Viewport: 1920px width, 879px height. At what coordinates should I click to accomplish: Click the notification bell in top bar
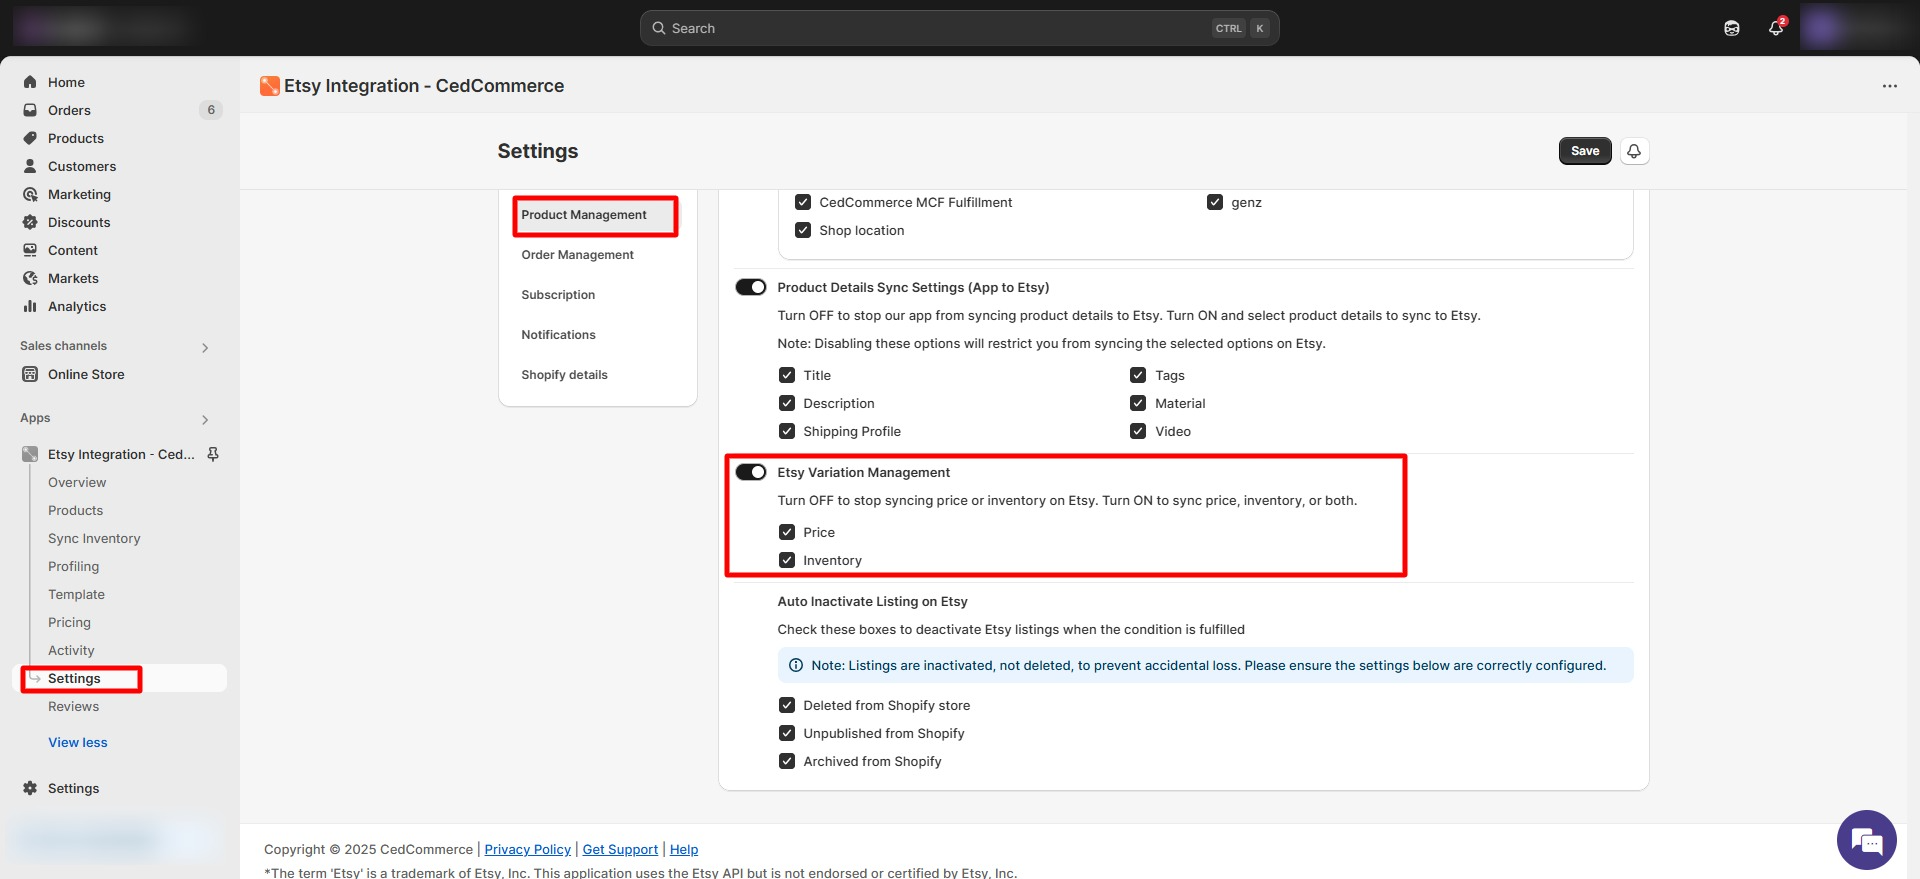tap(1776, 28)
